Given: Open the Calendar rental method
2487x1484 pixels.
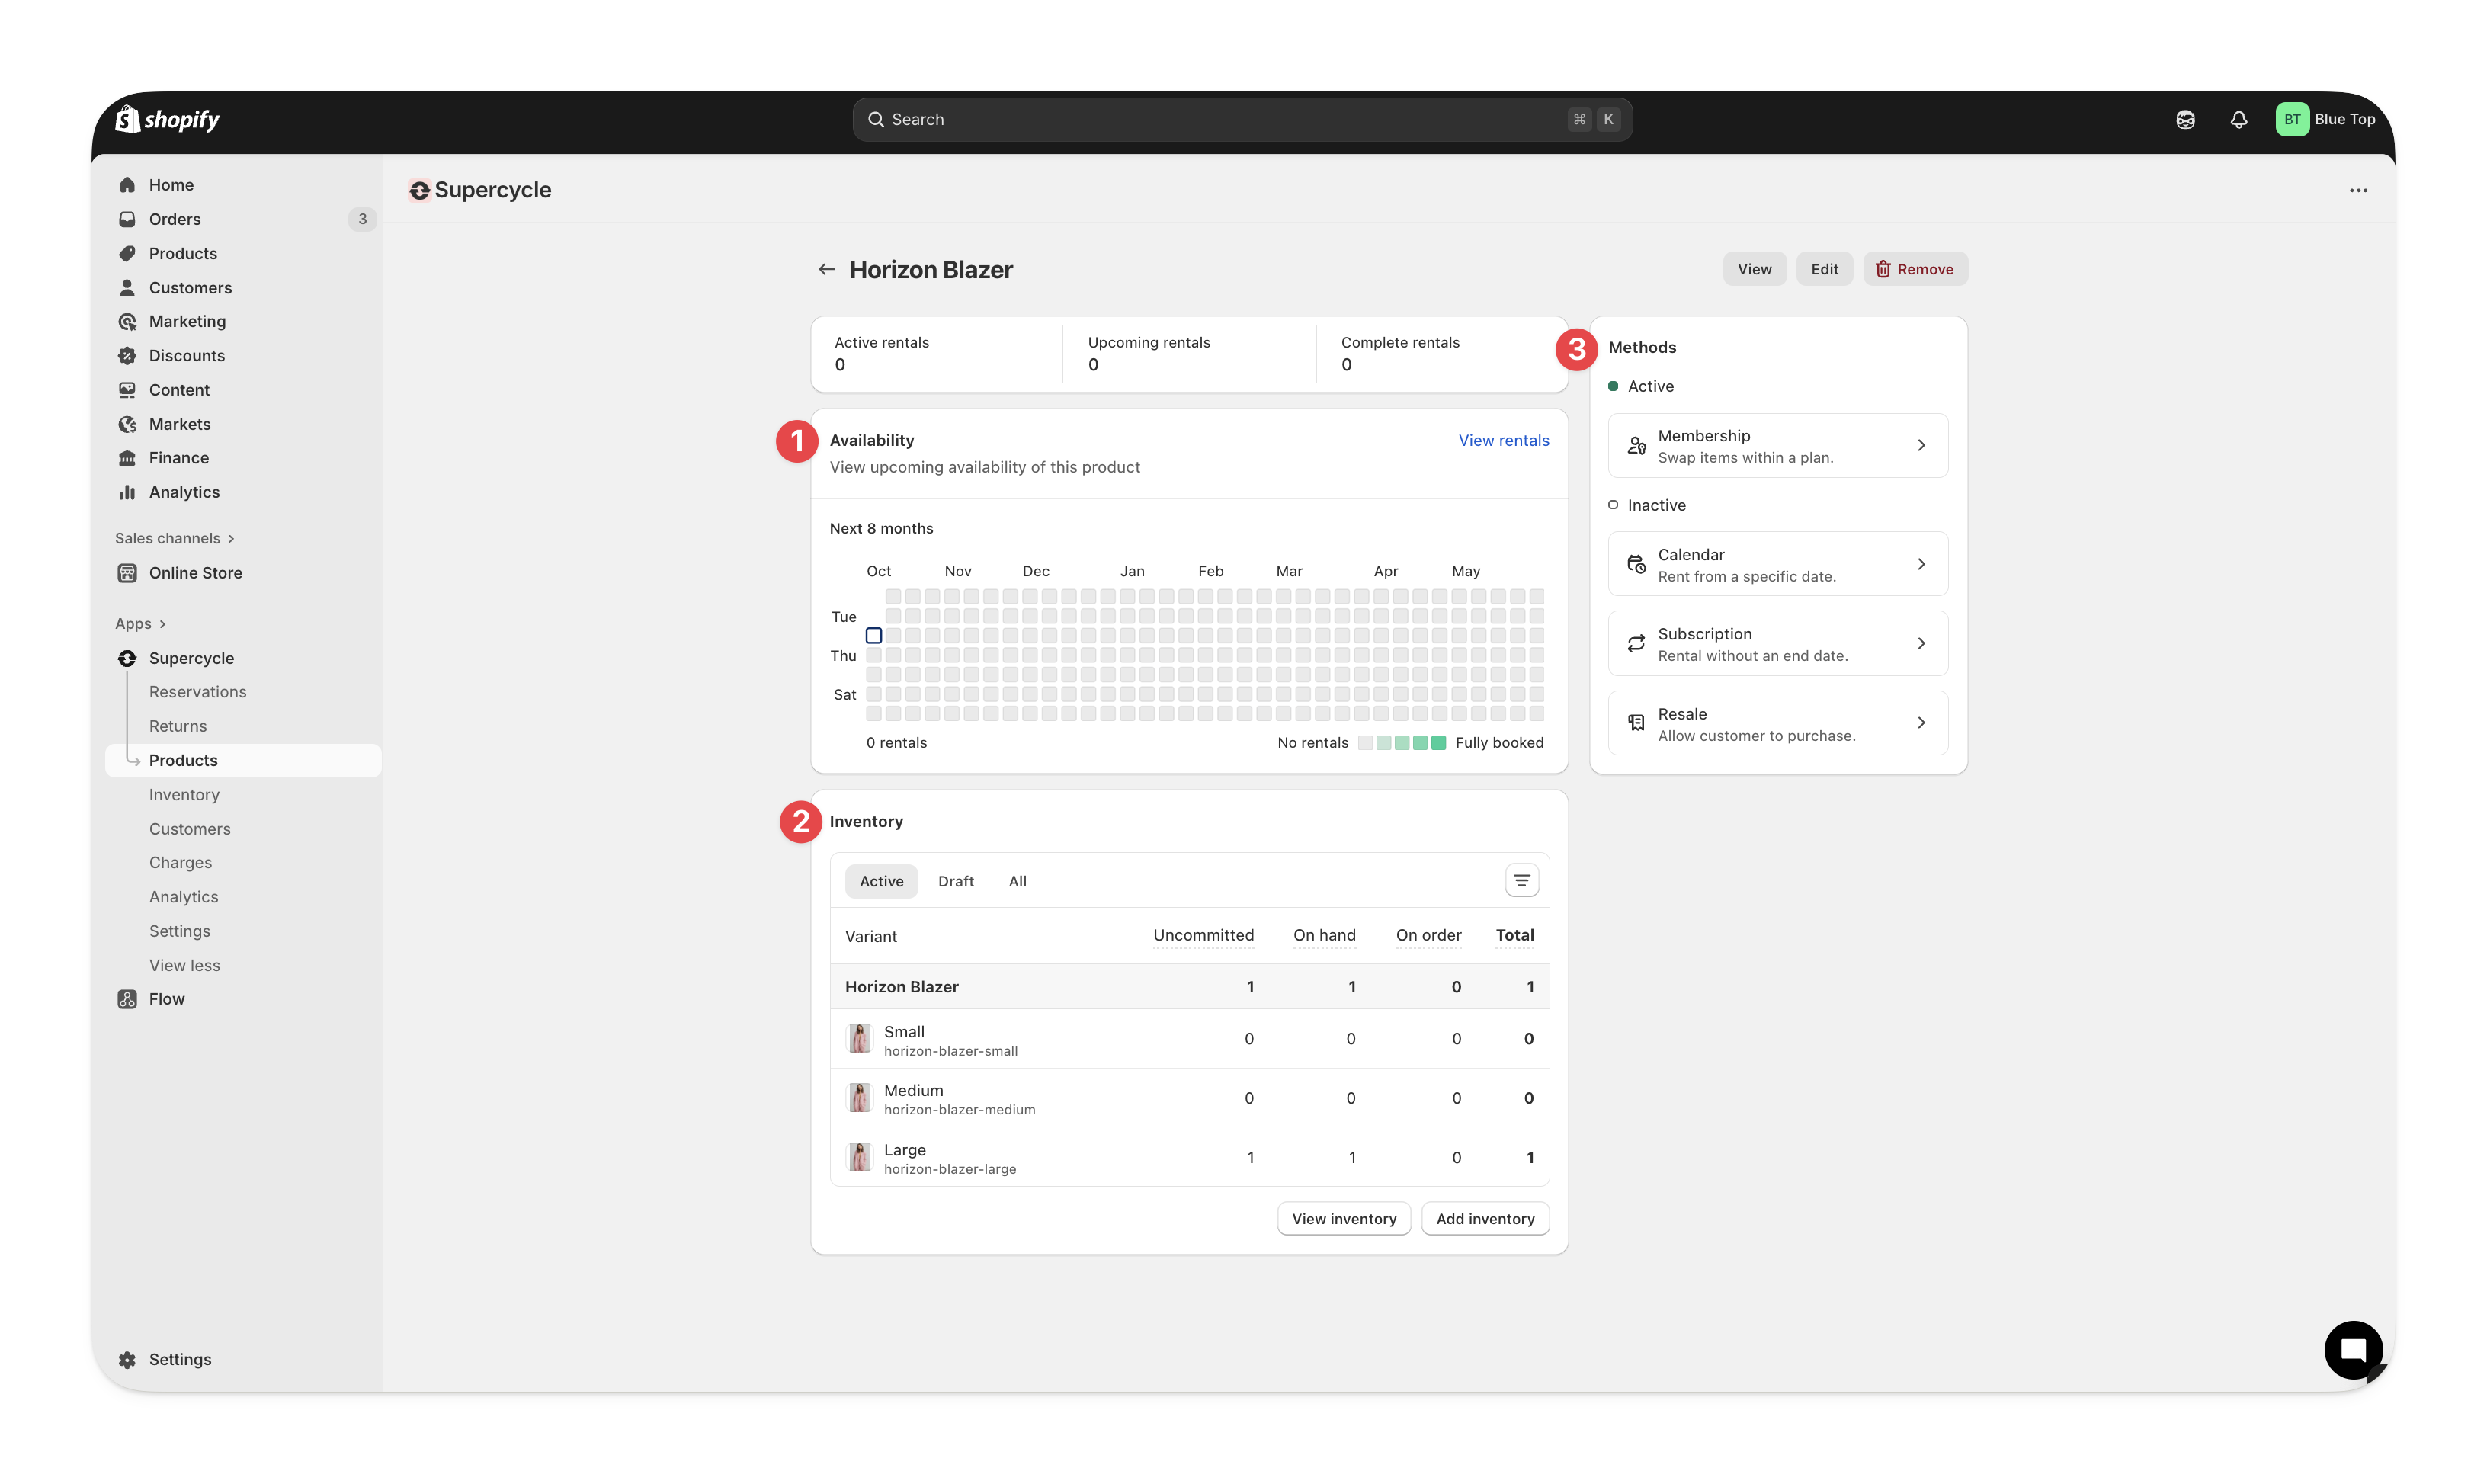Looking at the screenshot, I should click(x=1777, y=564).
